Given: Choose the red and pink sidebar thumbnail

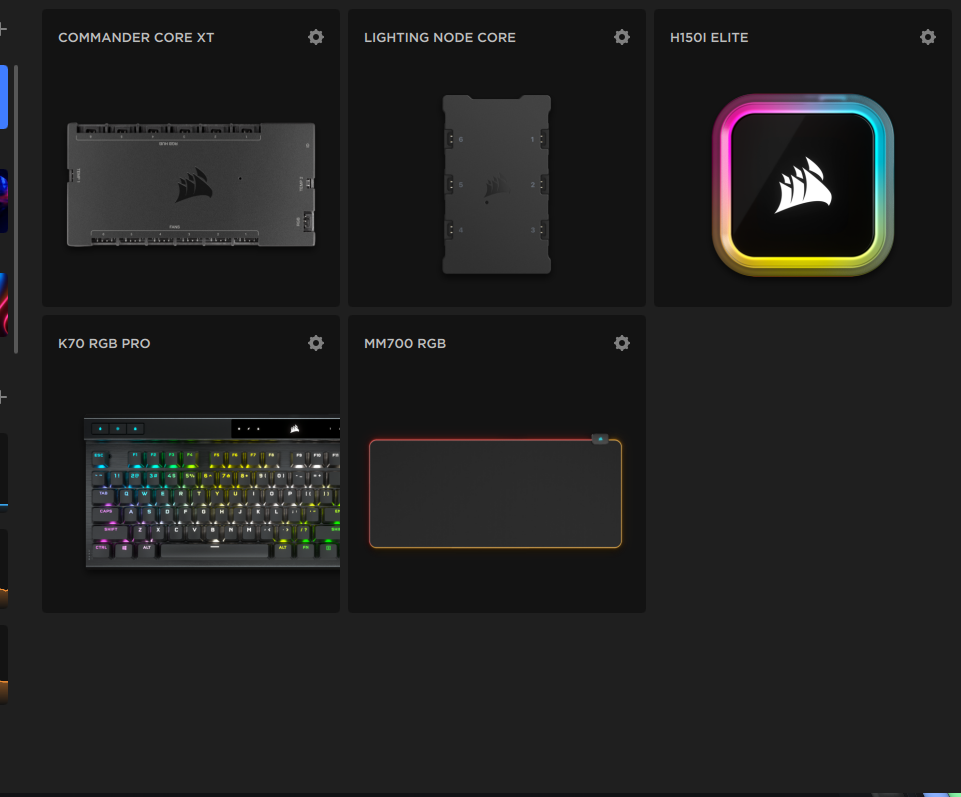Looking at the screenshot, I should click(x=4, y=304).
